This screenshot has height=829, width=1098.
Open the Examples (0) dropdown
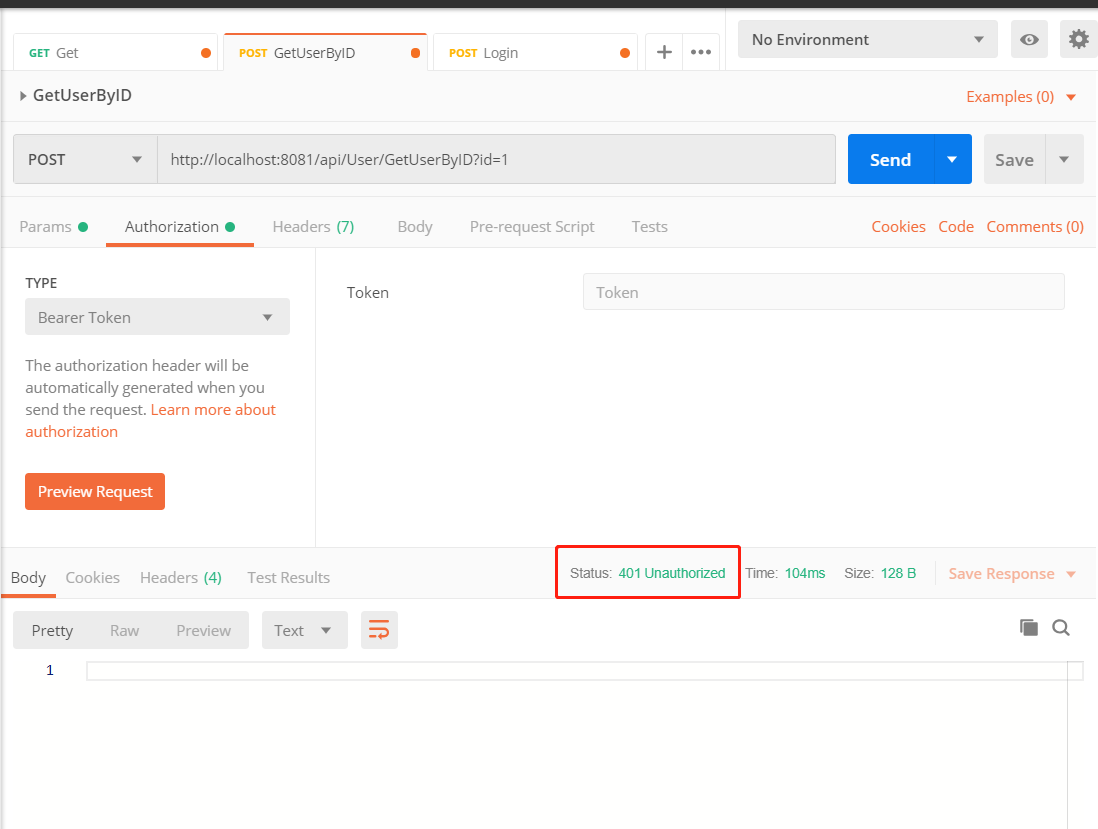(1021, 97)
